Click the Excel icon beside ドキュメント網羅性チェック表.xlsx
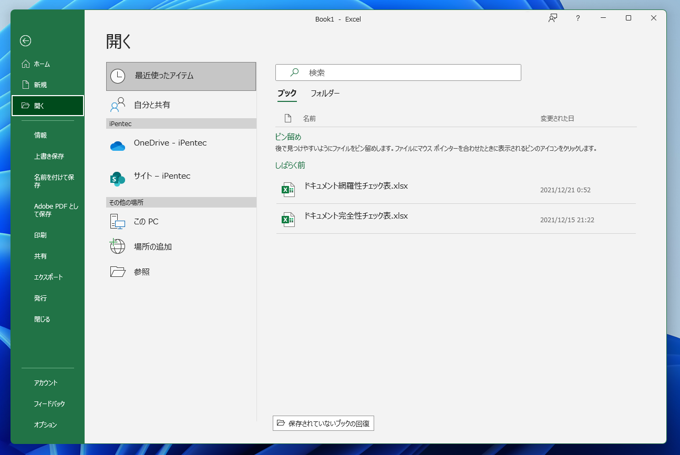Screen dimensions: 680x455 [x=288, y=190]
